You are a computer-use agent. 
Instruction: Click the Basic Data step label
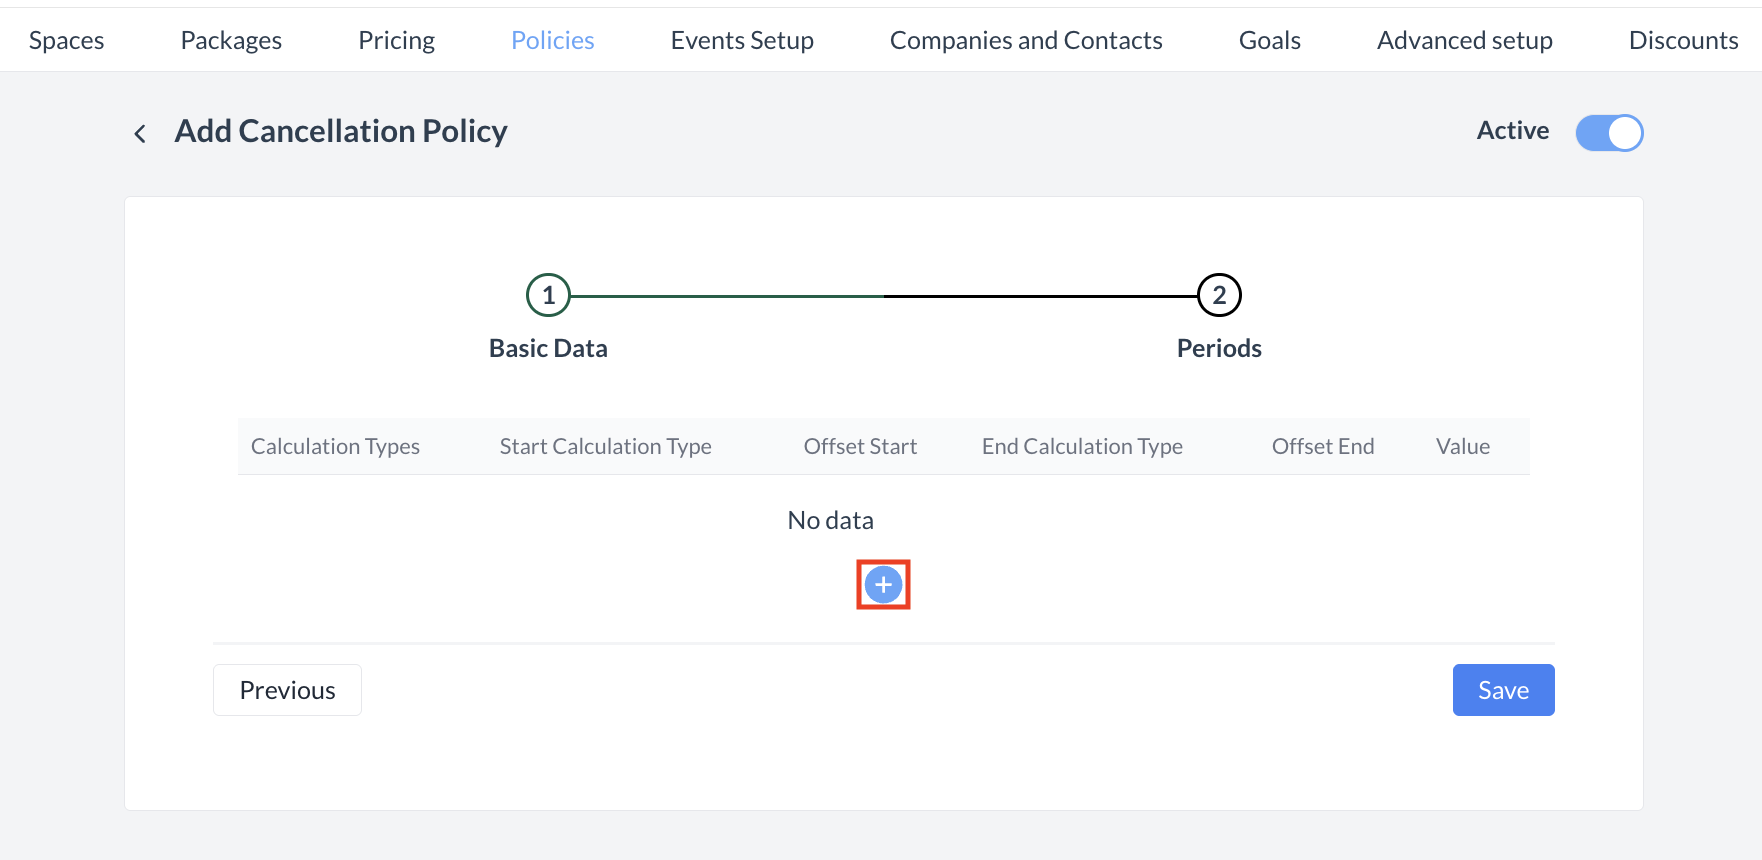(548, 348)
